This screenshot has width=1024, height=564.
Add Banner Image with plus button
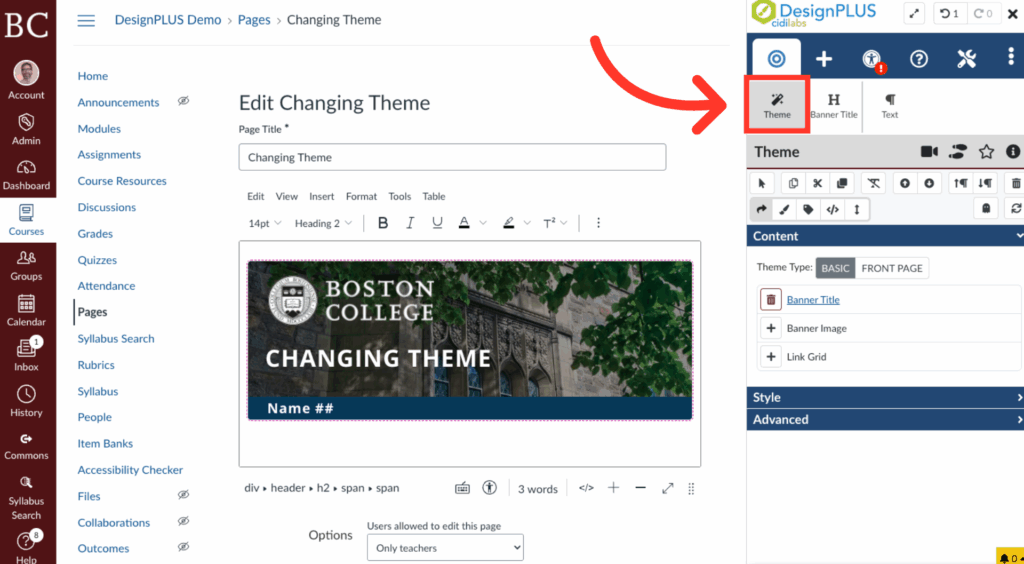771,328
